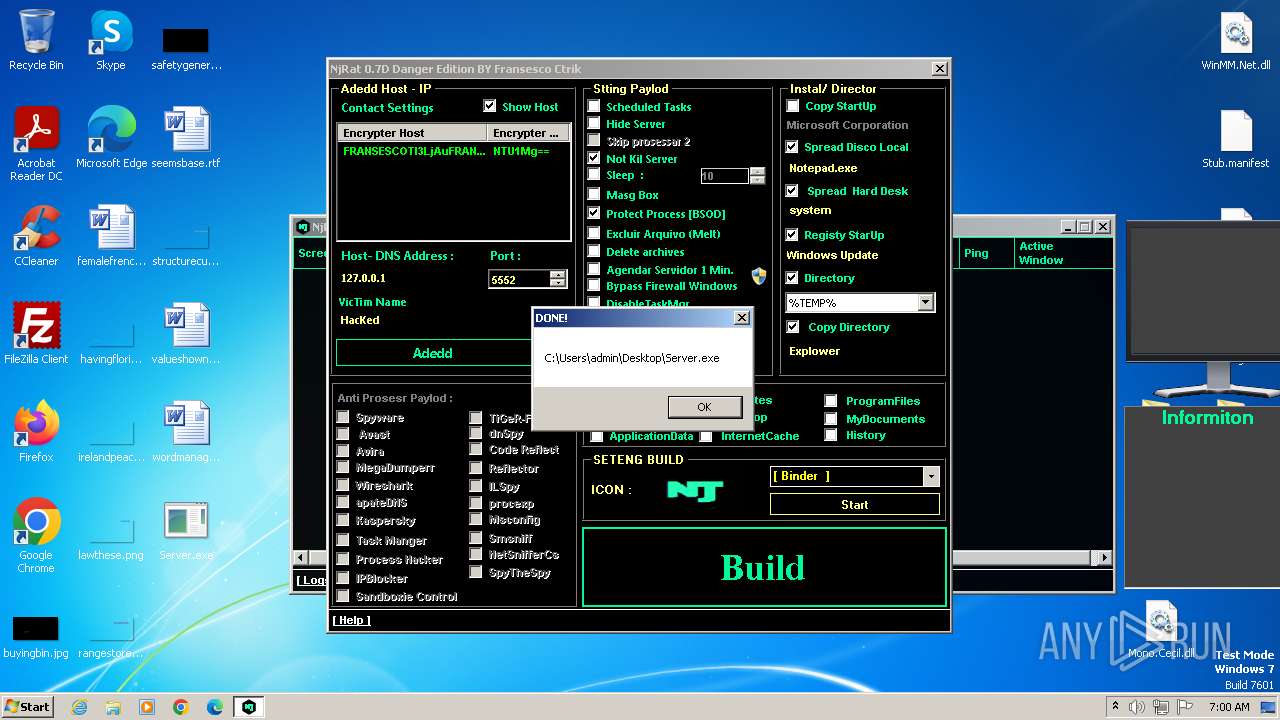This screenshot has width=1280, height=720.
Task: Click right arrow of back window scrollbar
Action: [1104, 557]
